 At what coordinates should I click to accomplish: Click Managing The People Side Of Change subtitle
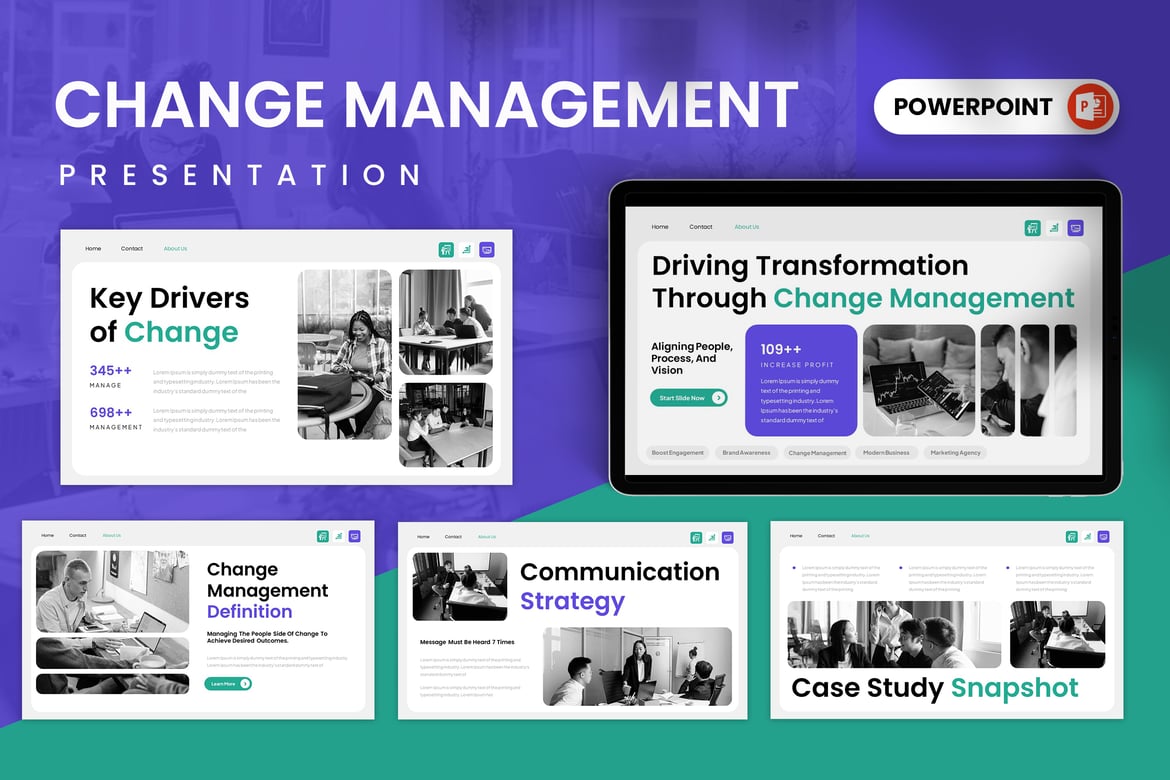[x=267, y=637]
